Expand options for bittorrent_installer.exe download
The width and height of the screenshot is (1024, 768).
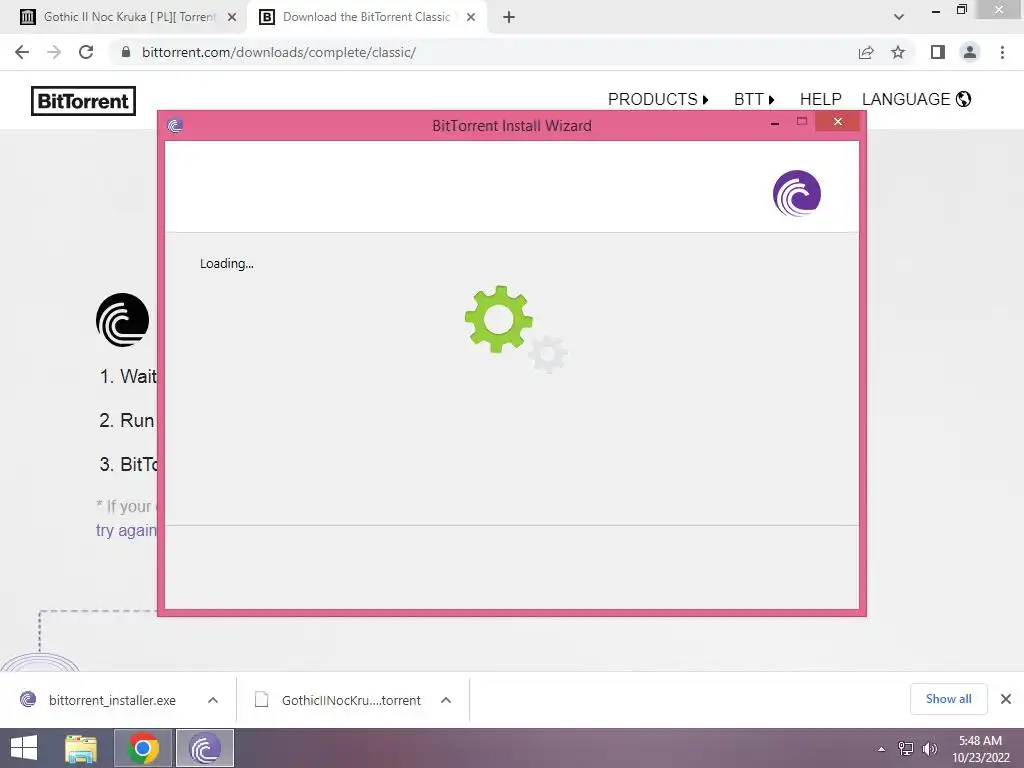coord(213,700)
